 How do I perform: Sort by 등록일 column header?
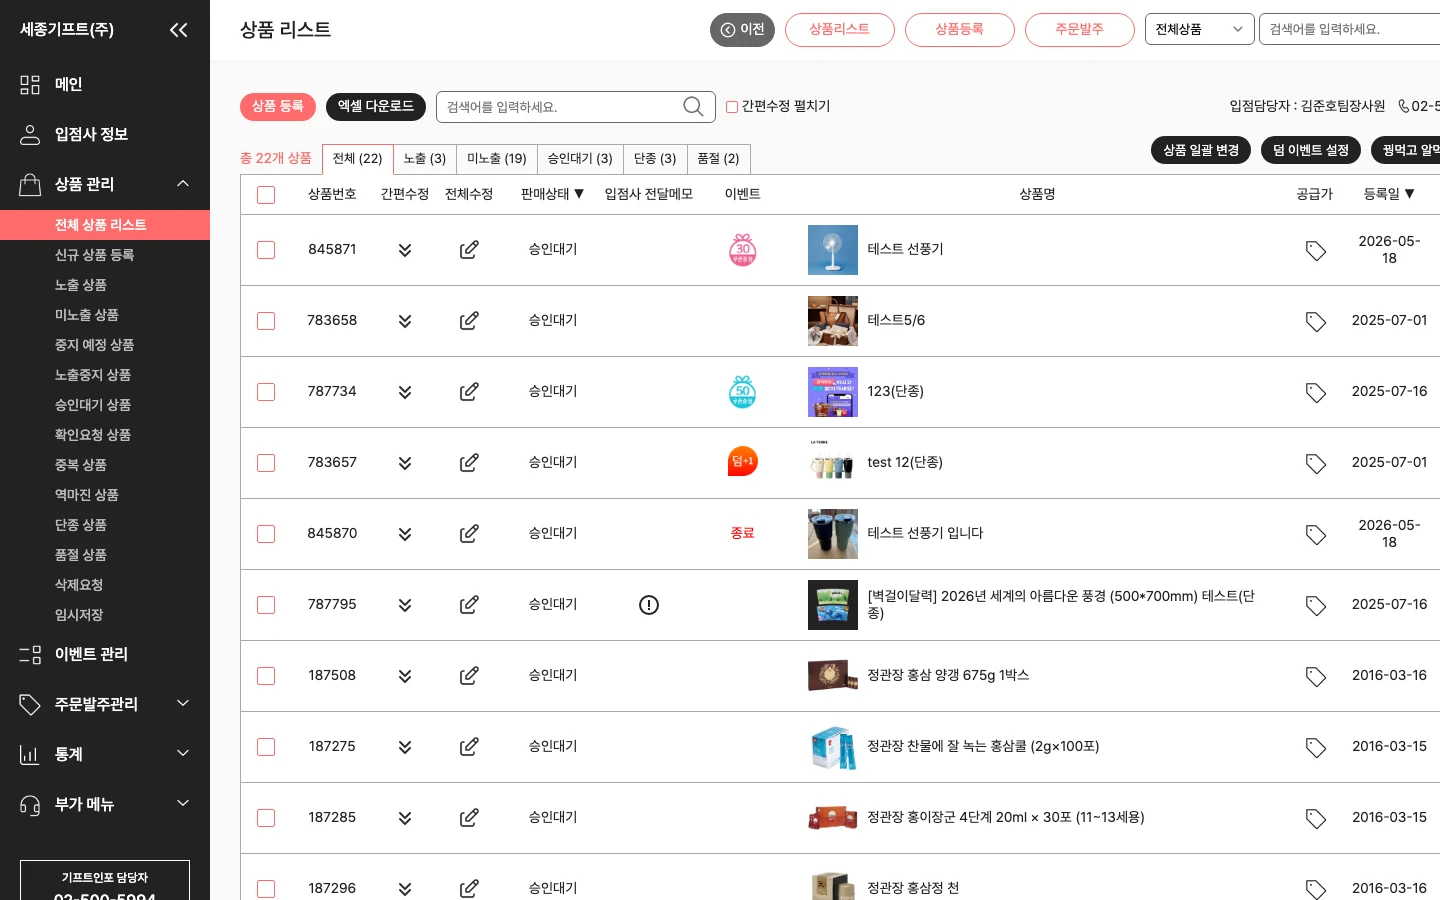(x=1389, y=194)
